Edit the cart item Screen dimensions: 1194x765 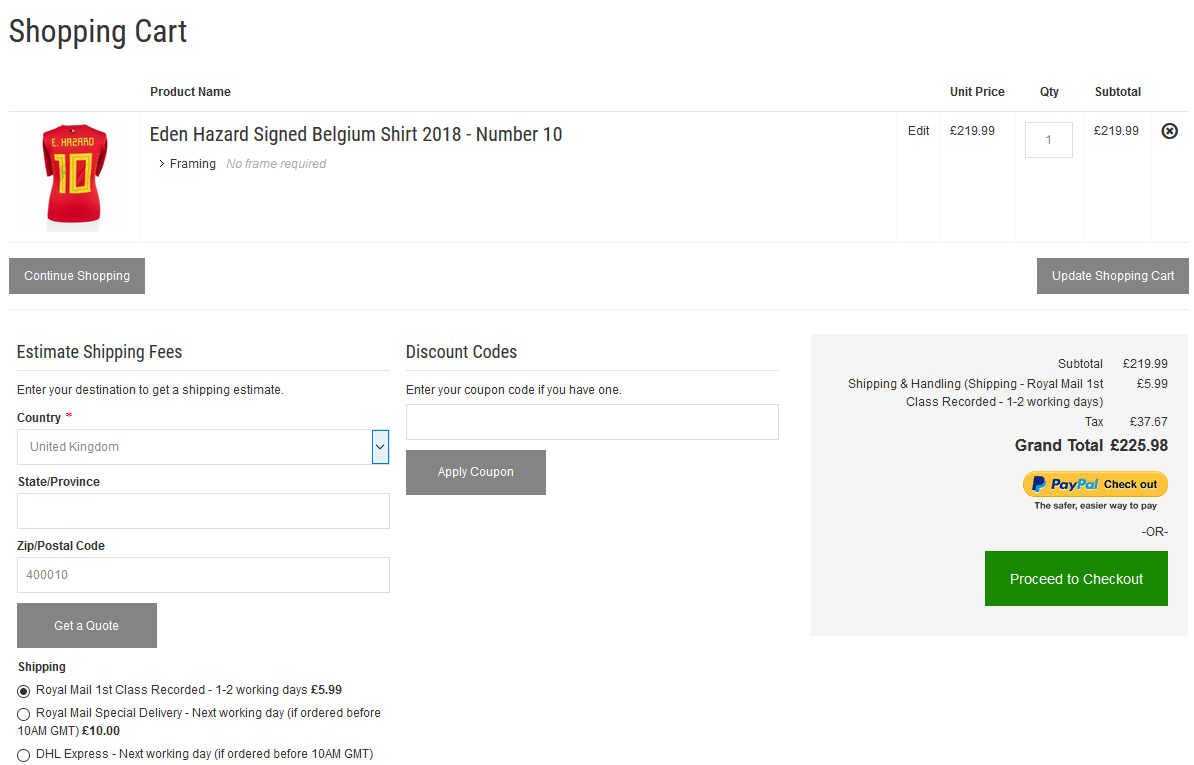point(918,131)
